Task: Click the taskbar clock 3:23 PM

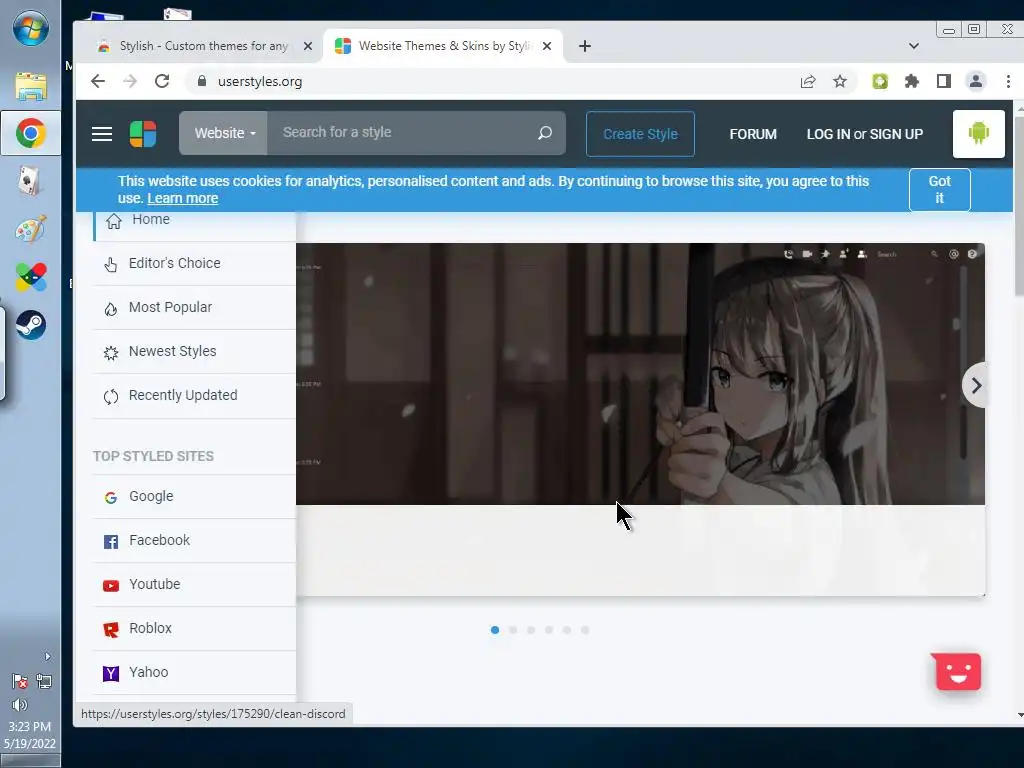Action: tap(29, 726)
